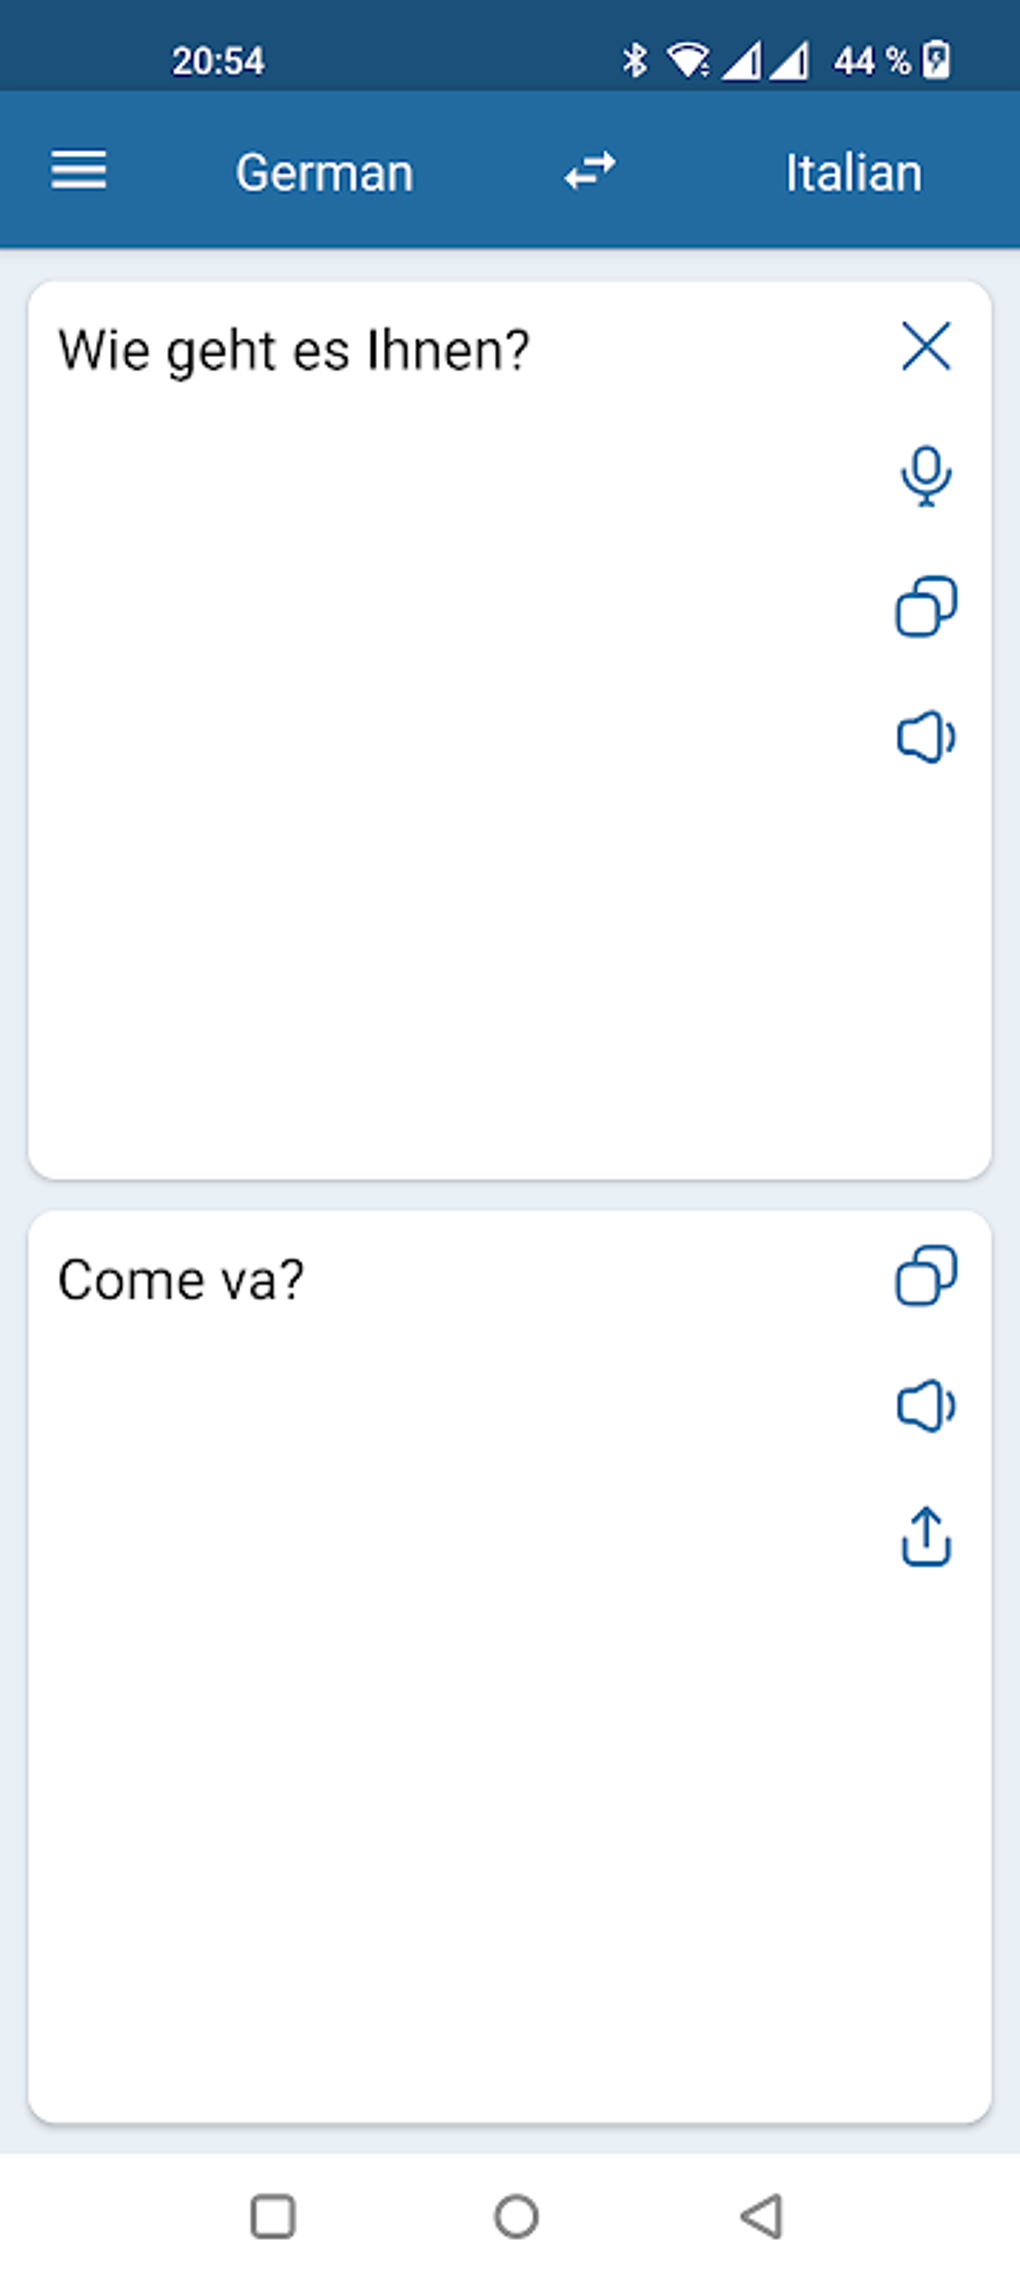Share the Italian translation

[926, 1536]
